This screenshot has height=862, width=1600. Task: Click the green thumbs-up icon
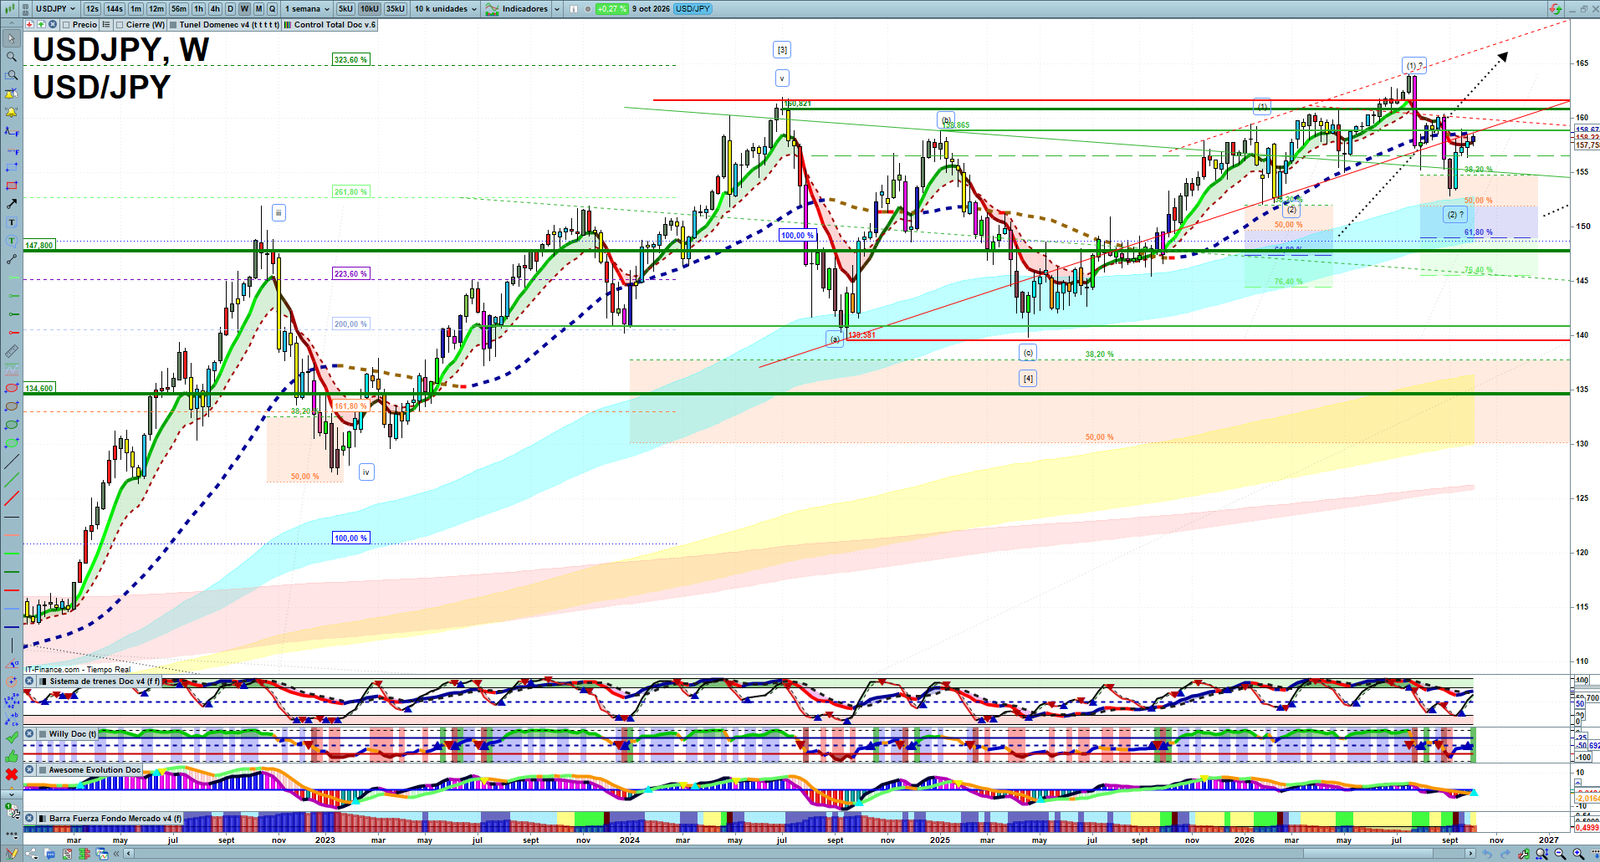point(12,756)
